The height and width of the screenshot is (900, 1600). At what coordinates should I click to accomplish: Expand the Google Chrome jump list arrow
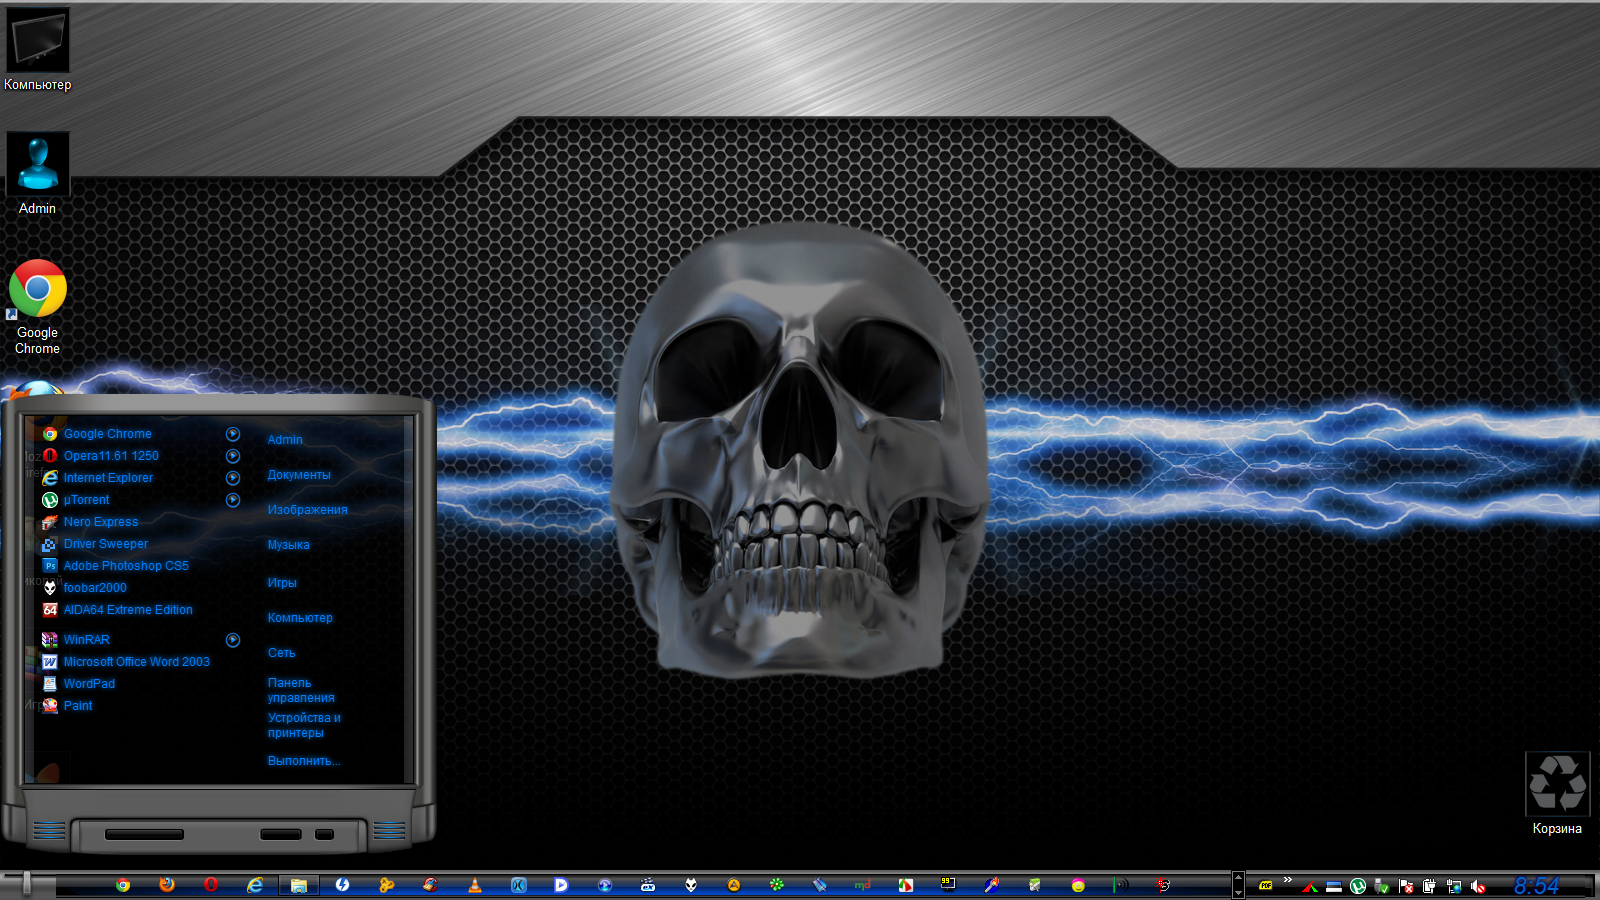point(233,434)
